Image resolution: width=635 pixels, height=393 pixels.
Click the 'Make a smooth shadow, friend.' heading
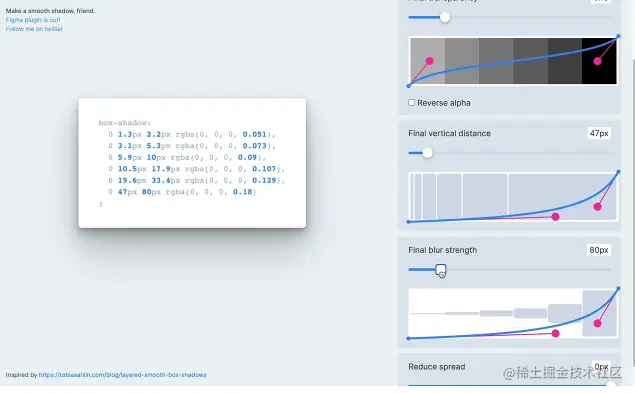pos(50,11)
